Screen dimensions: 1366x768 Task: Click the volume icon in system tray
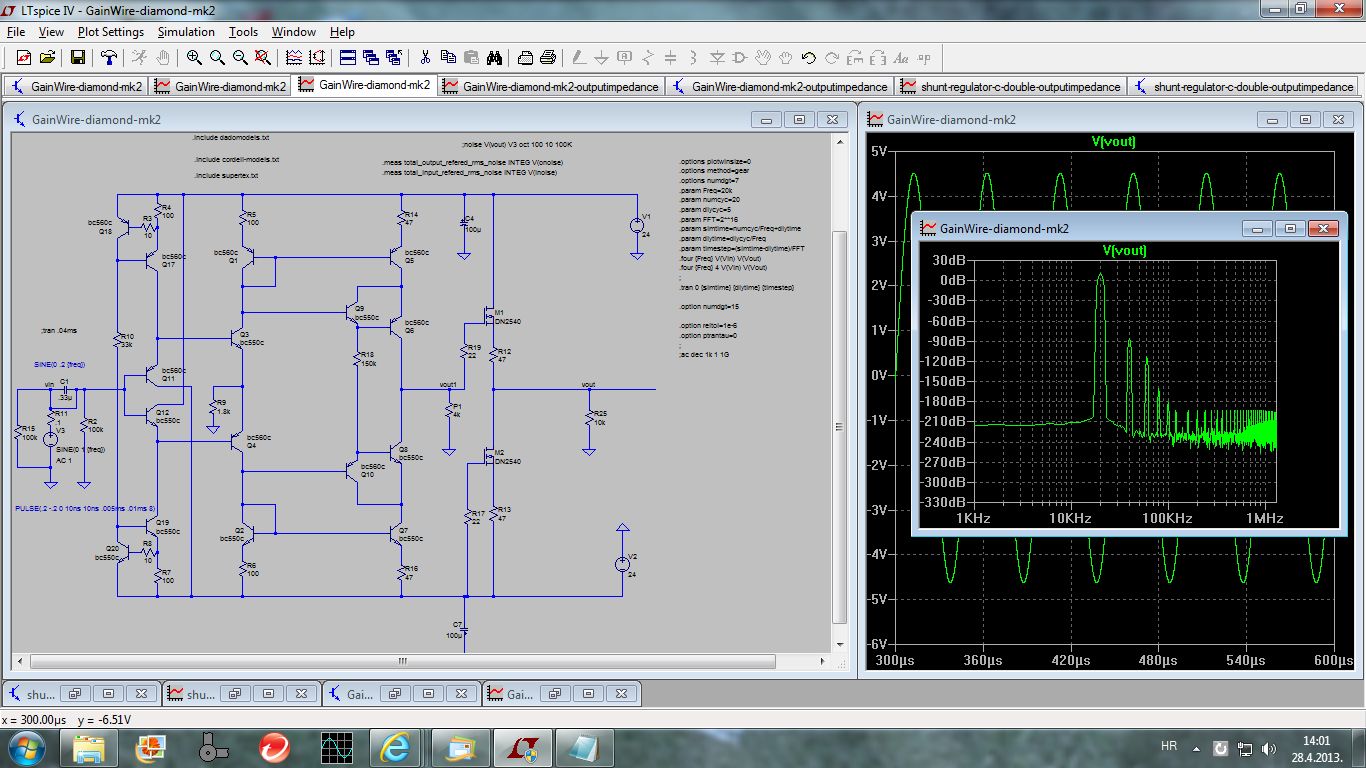pyautogui.click(x=1269, y=747)
